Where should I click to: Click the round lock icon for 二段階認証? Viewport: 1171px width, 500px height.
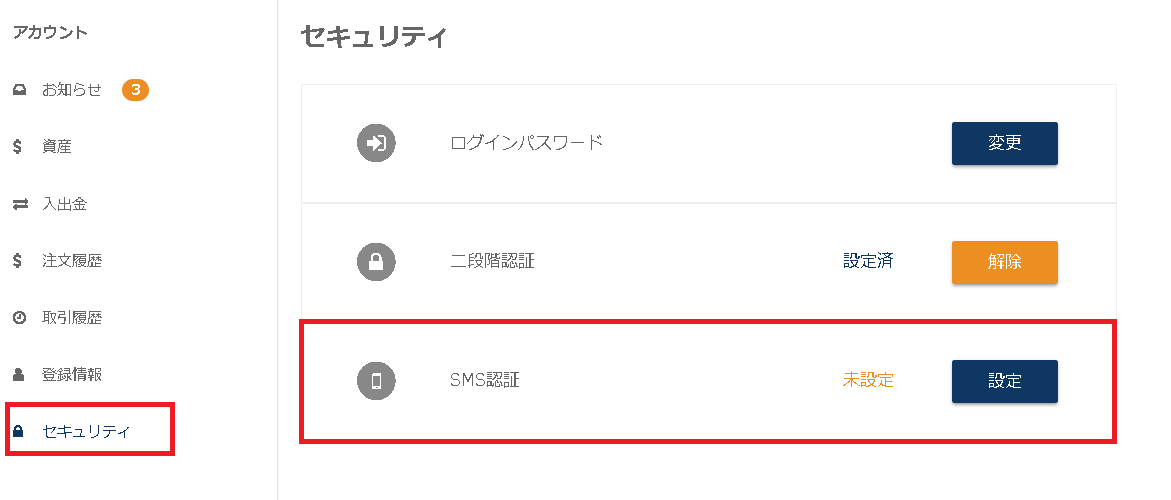point(376,262)
